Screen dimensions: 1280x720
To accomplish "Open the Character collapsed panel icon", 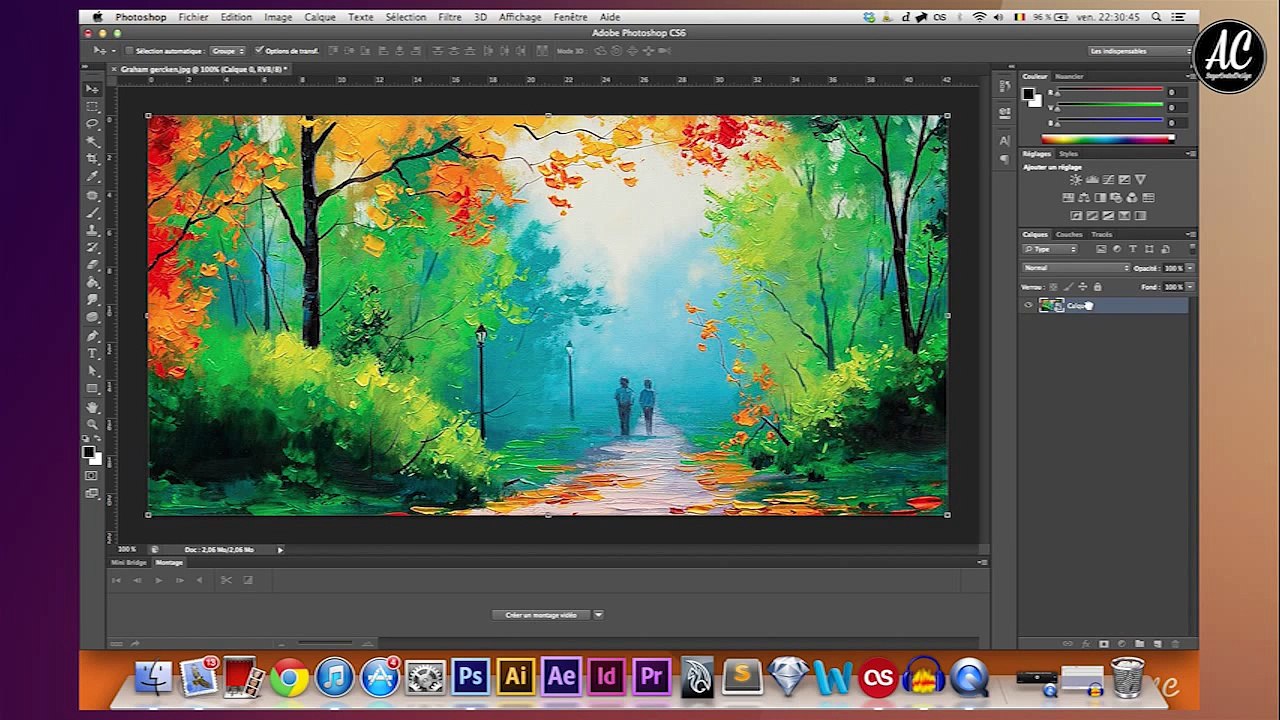I will click(x=1004, y=140).
